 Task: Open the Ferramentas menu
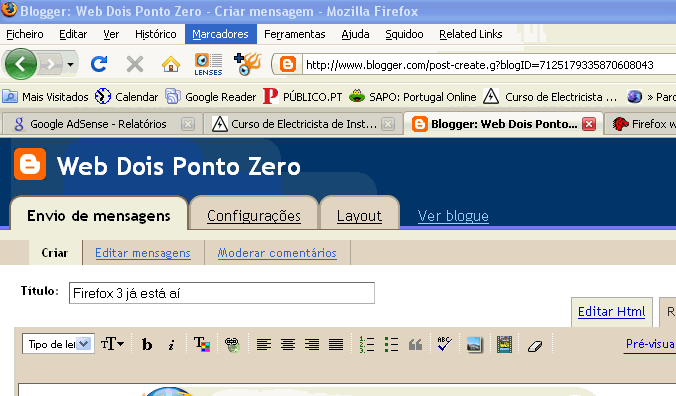294,34
